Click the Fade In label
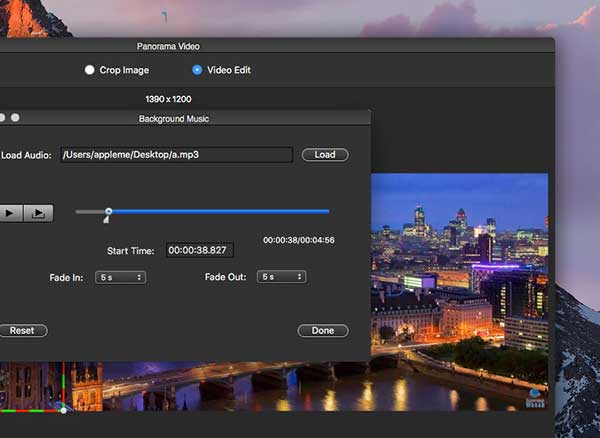The image size is (600, 438). [x=66, y=278]
